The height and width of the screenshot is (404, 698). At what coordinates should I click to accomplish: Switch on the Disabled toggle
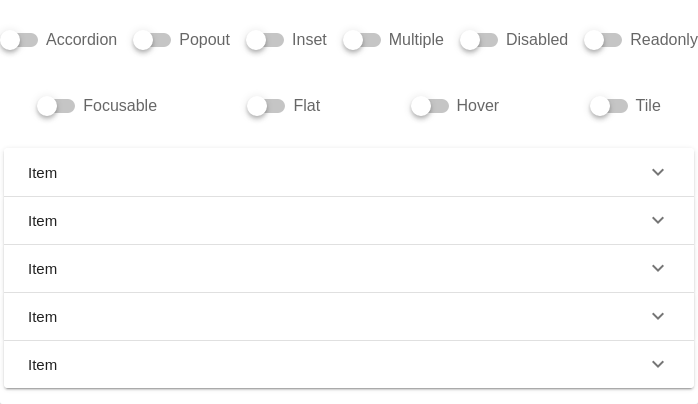[479, 40]
